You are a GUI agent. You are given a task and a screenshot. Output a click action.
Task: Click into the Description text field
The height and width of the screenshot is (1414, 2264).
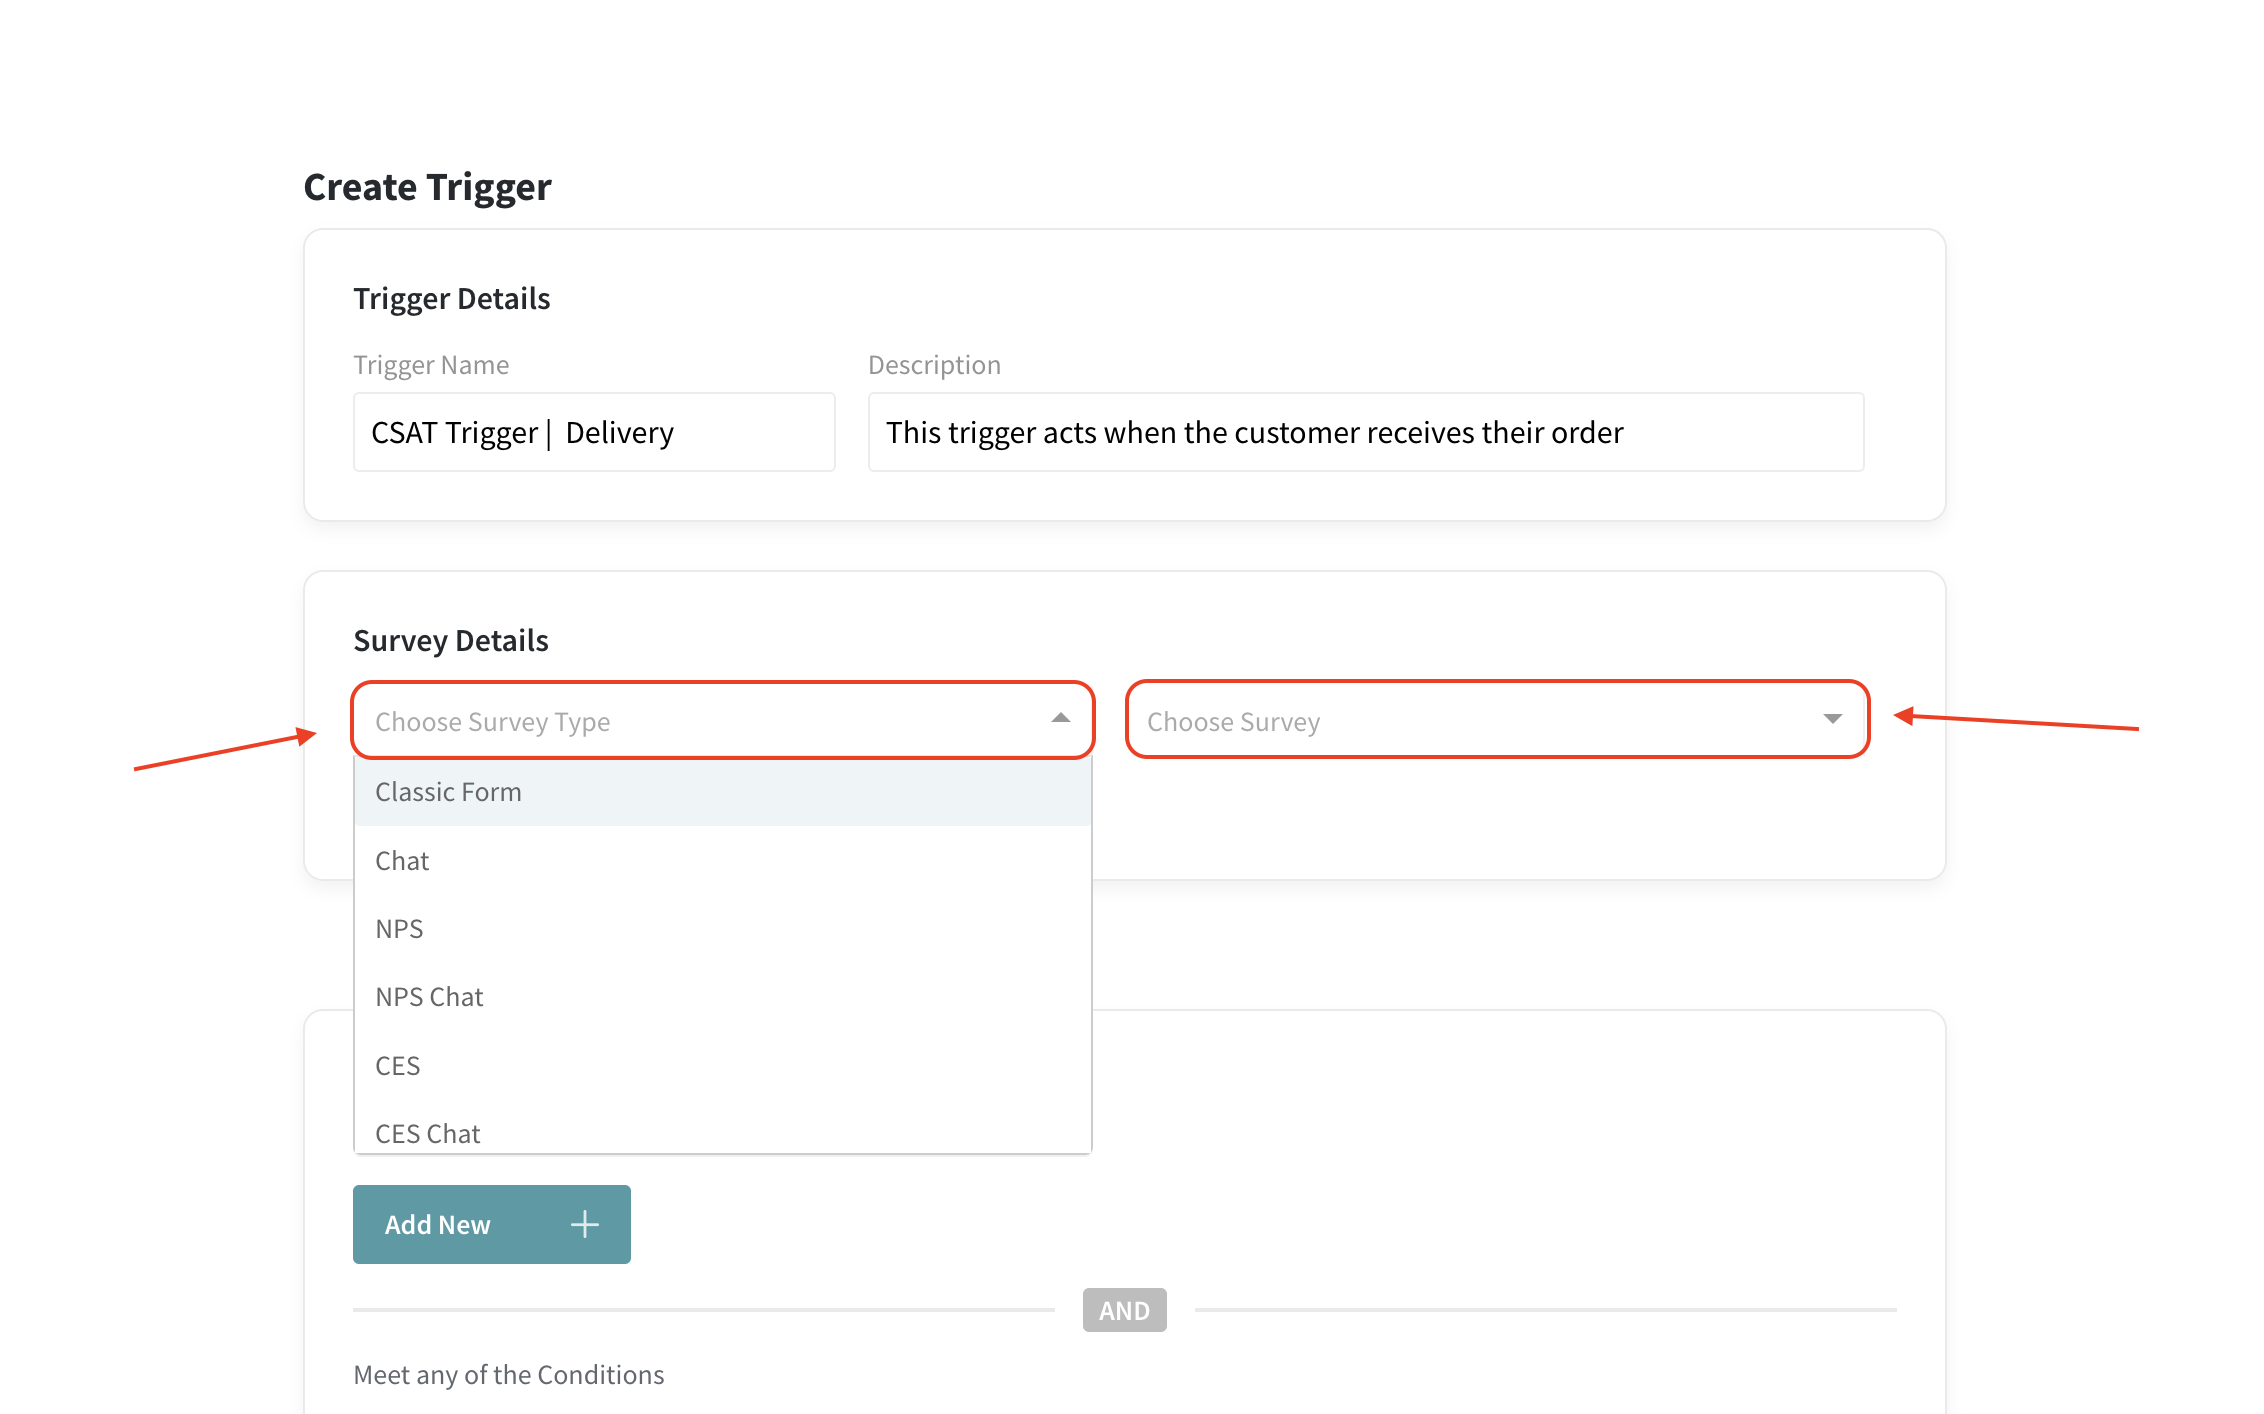pyautogui.click(x=1365, y=432)
